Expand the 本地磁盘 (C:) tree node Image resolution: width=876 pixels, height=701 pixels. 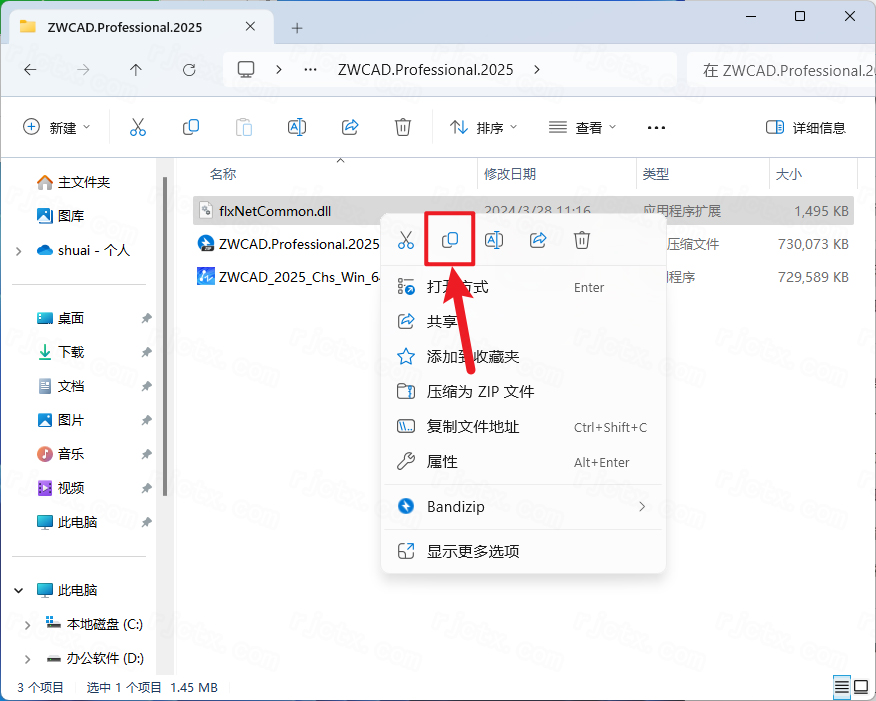28,624
